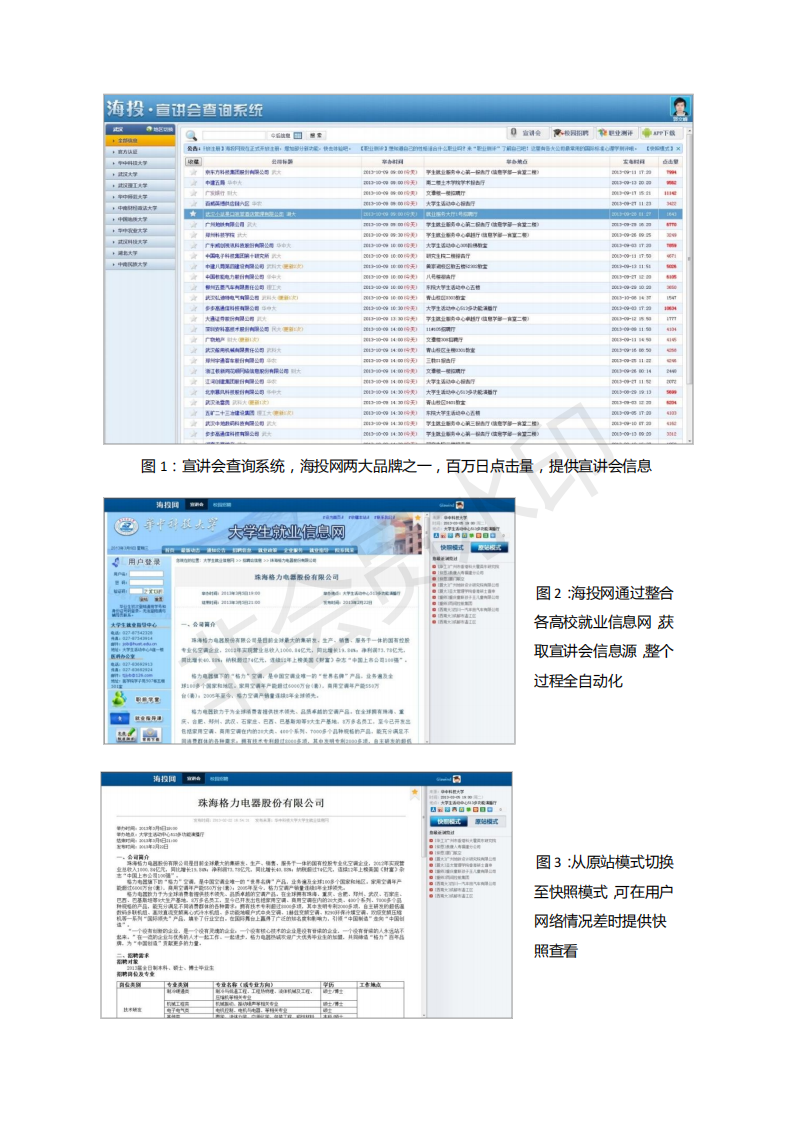Toggle the highlighted row's favorite star

(x=193, y=214)
